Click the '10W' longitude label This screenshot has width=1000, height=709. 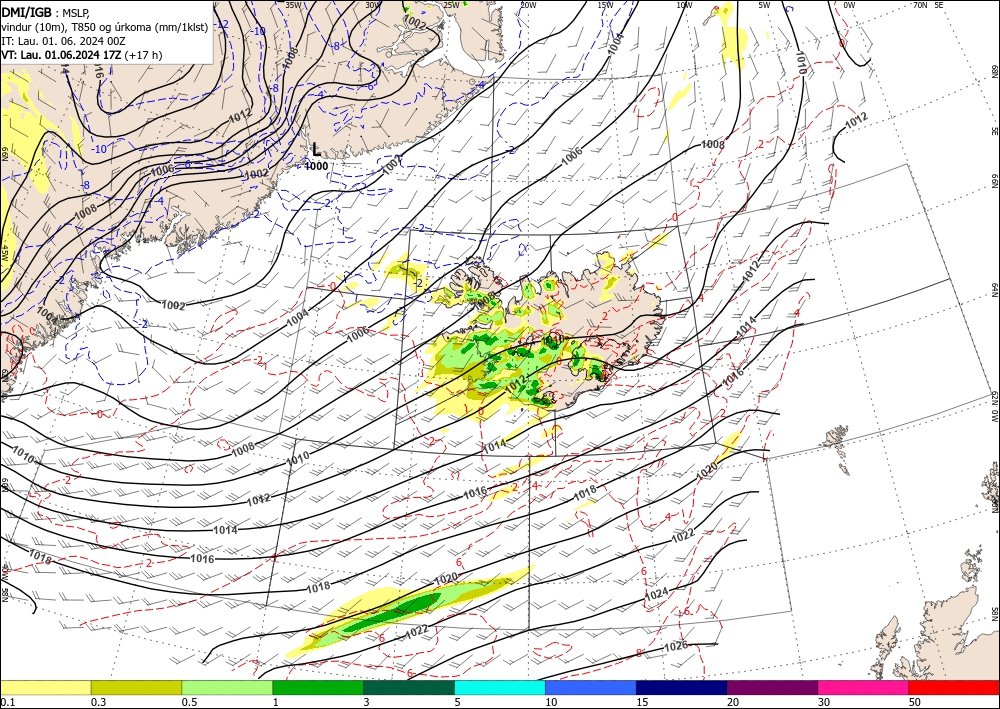(x=684, y=4)
